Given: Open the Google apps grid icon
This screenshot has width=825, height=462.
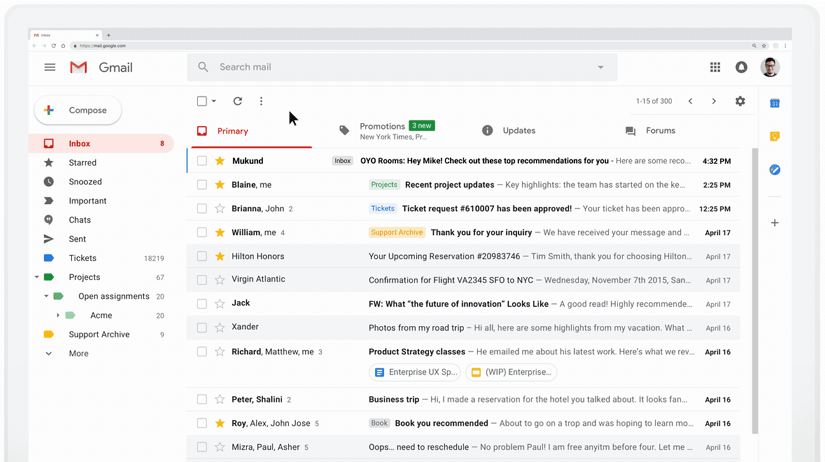Looking at the screenshot, I should click(x=714, y=67).
